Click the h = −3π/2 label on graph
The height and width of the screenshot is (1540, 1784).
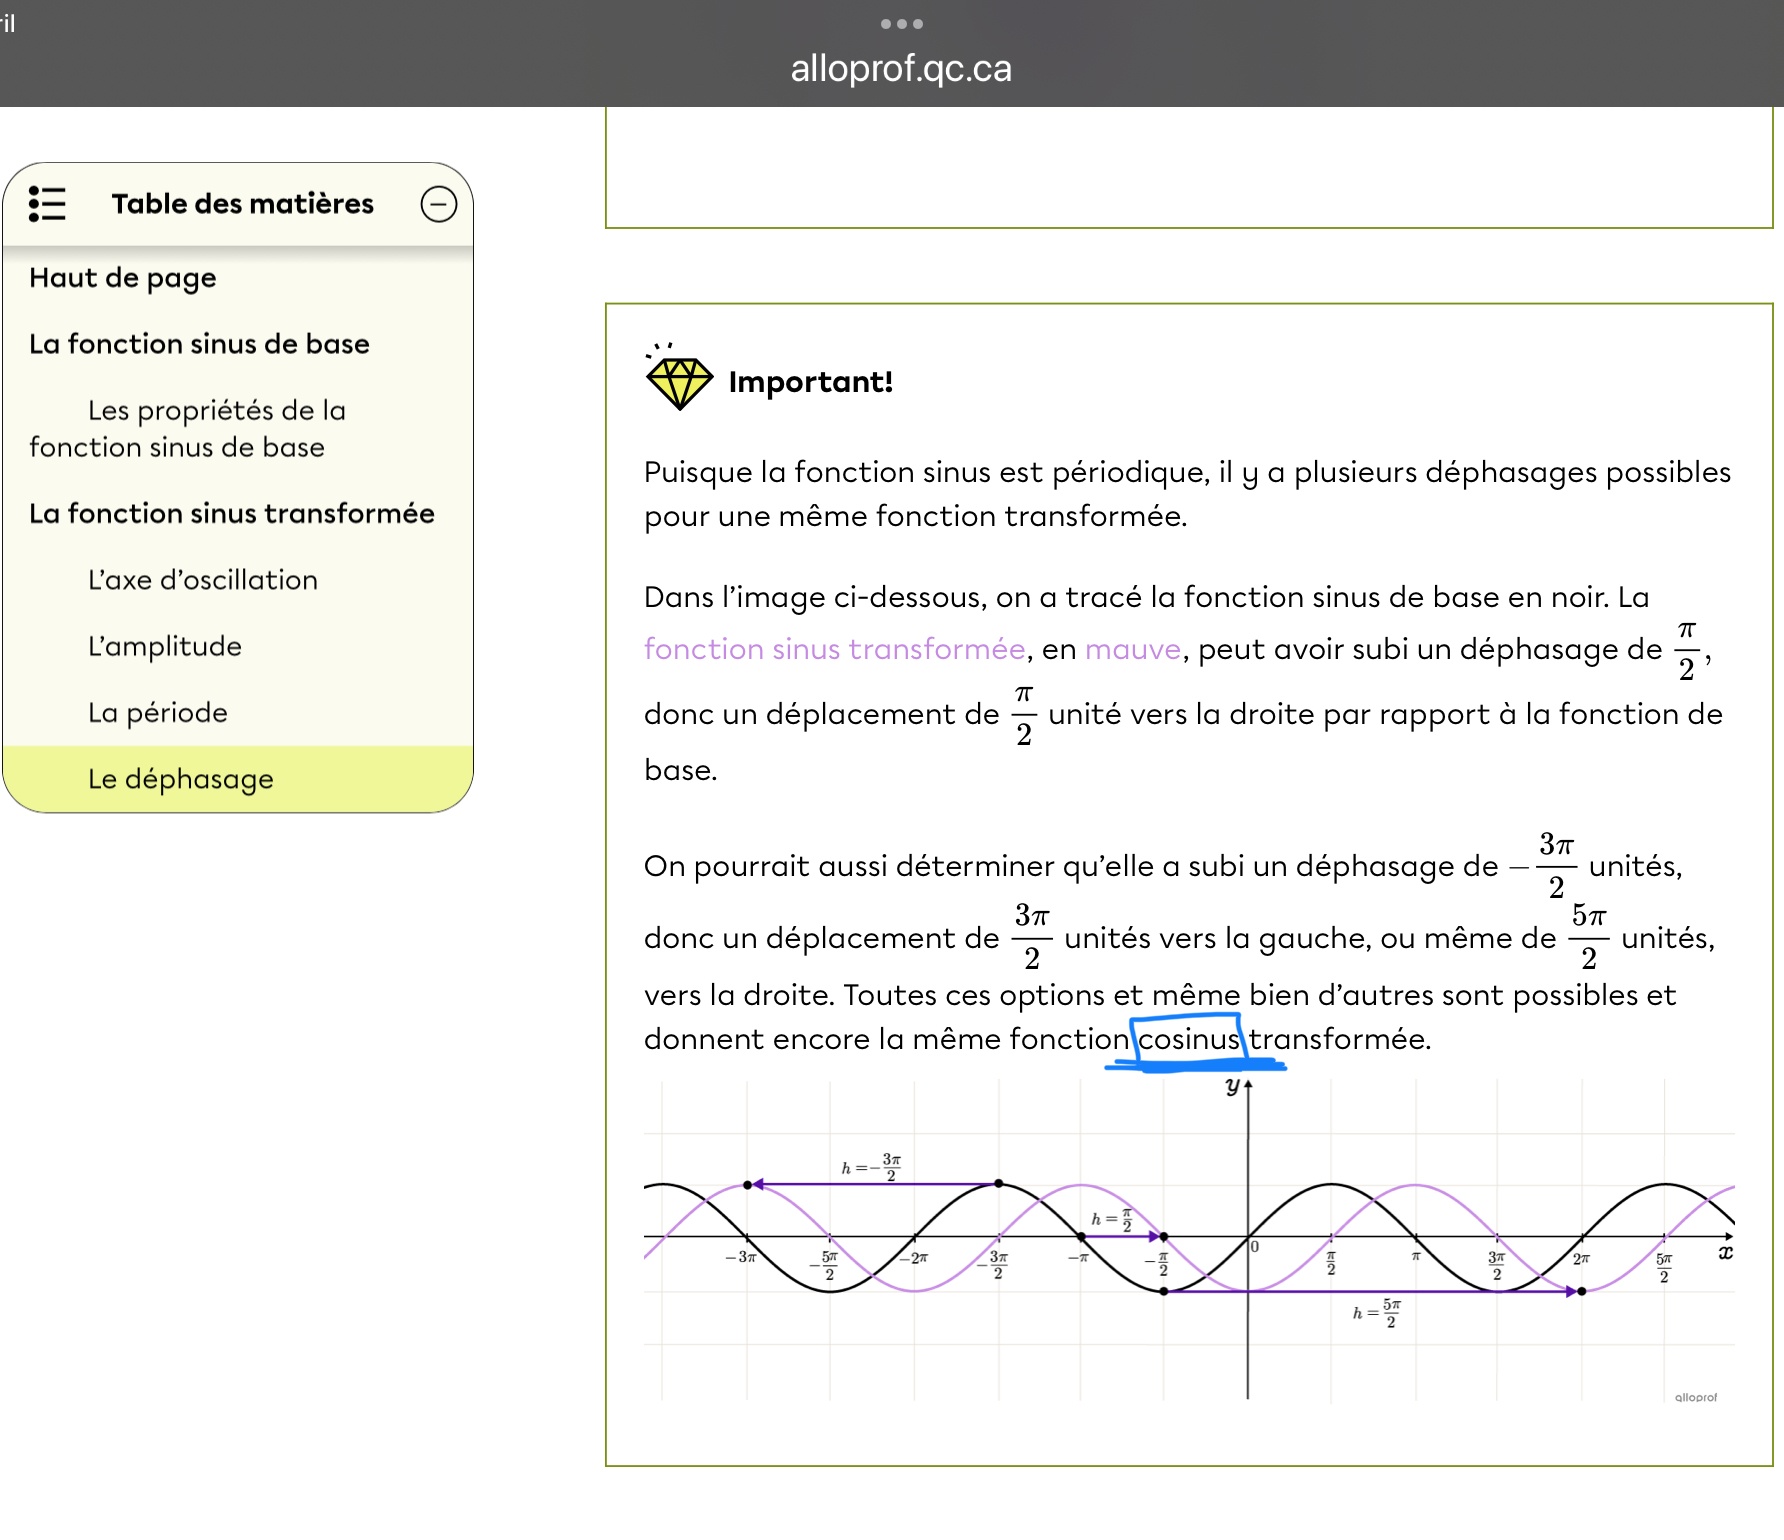point(871,1167)
